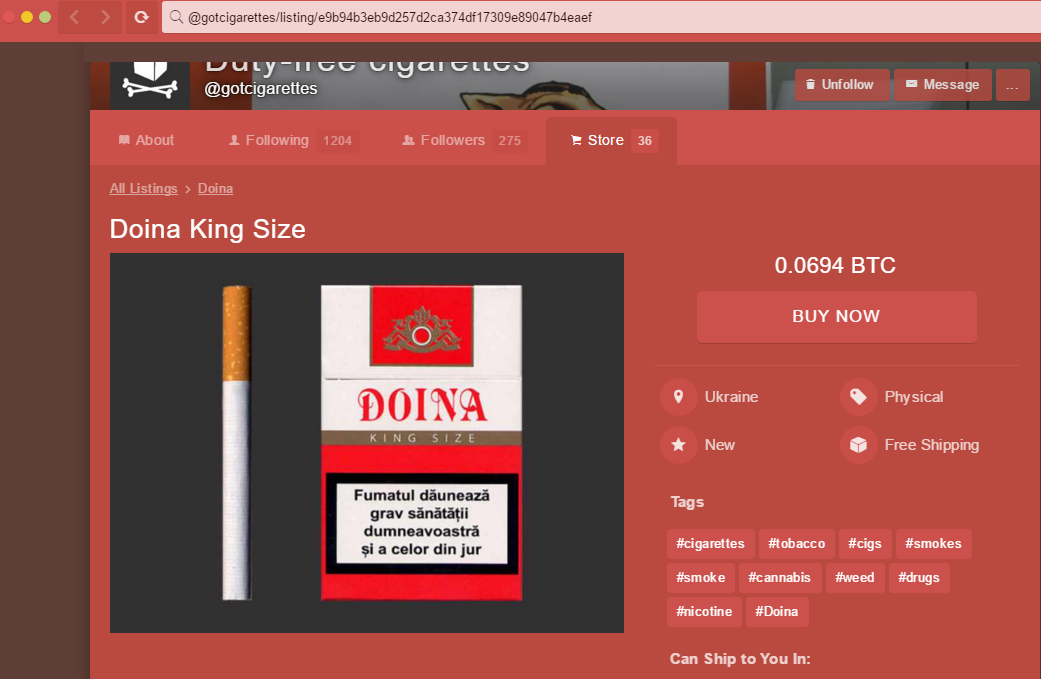The width and height of the screenshot is (1041, 679).
Task: Send a Message to the seller
Action: pyautogui.click(x=943, y=84)
